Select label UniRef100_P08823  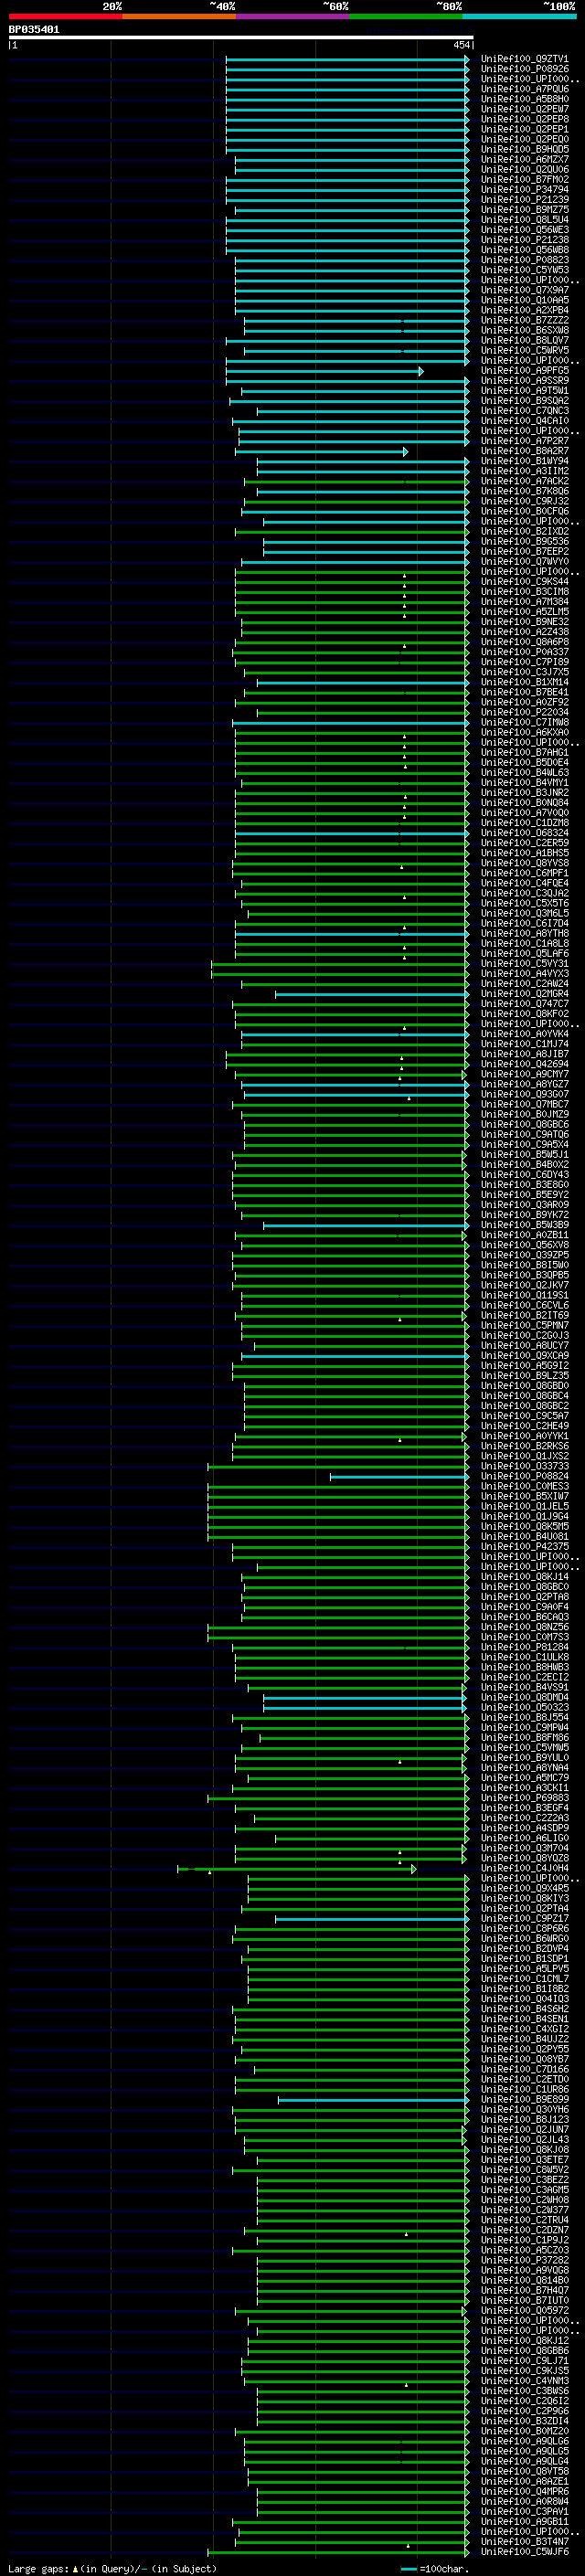pyautogui.click(x=524, y=260)
